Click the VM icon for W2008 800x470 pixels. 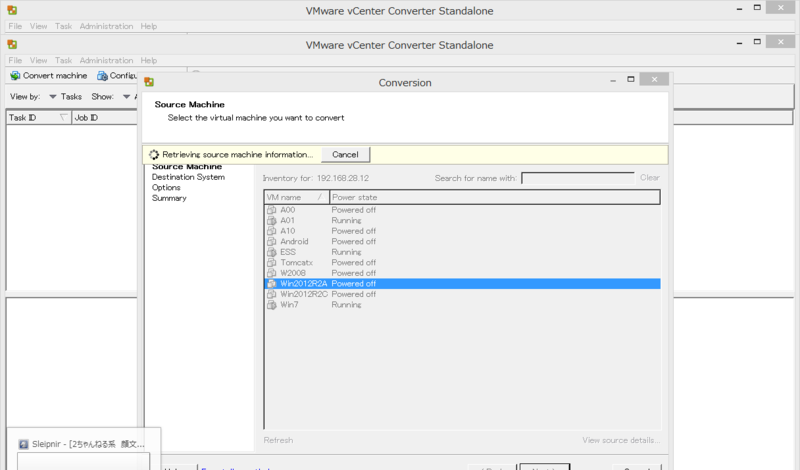271,273
